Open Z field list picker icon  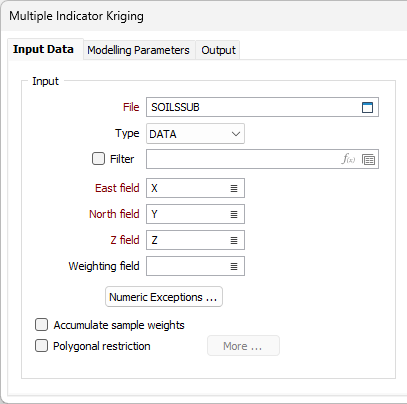point(234,240)
